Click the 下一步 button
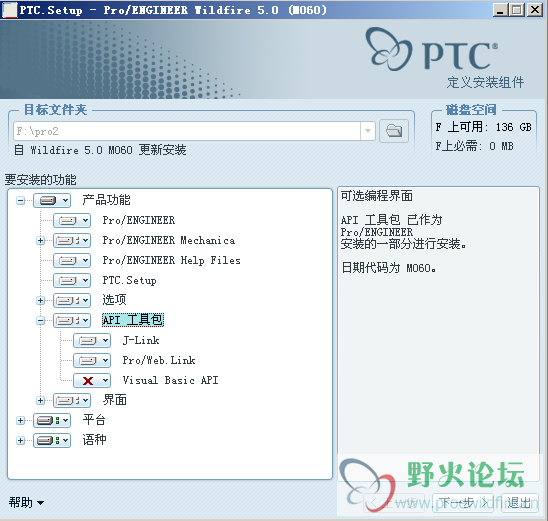Screen dimensions: 548x521 (x=463, y=503)
